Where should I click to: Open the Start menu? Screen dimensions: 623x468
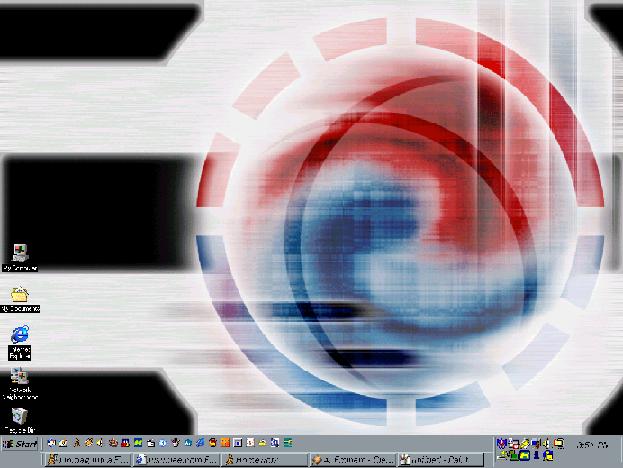pos(20,444)
